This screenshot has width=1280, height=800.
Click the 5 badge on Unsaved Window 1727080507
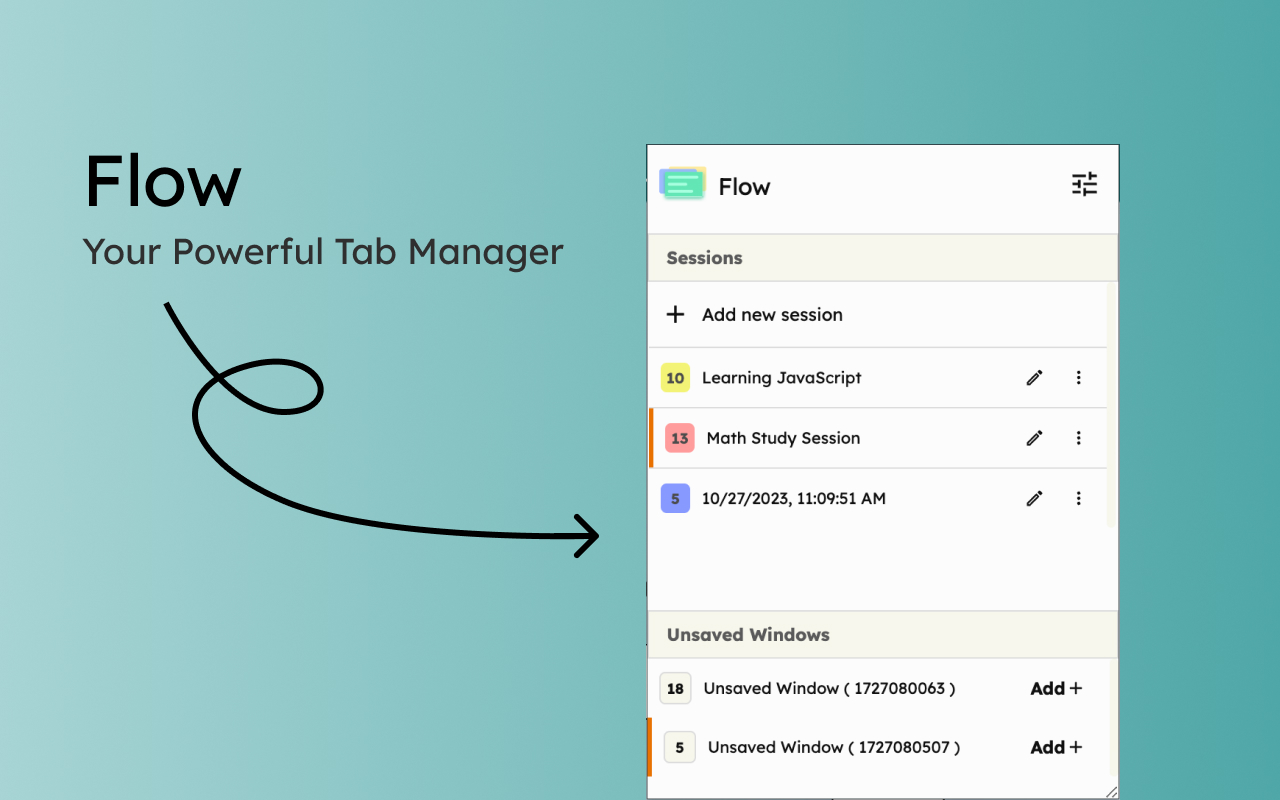pyautogui.click(x=679, y=747)
